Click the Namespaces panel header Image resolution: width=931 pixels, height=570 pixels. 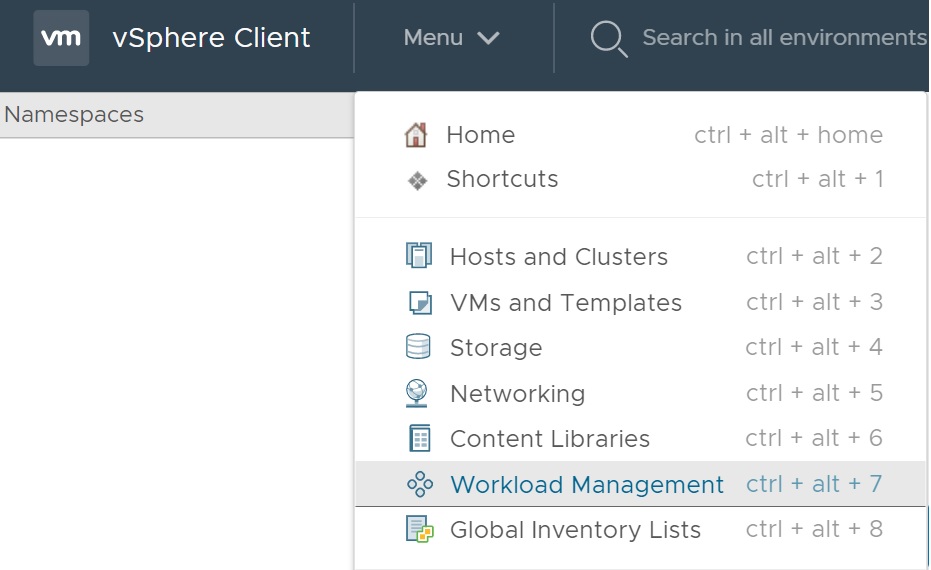click(75, 115)
